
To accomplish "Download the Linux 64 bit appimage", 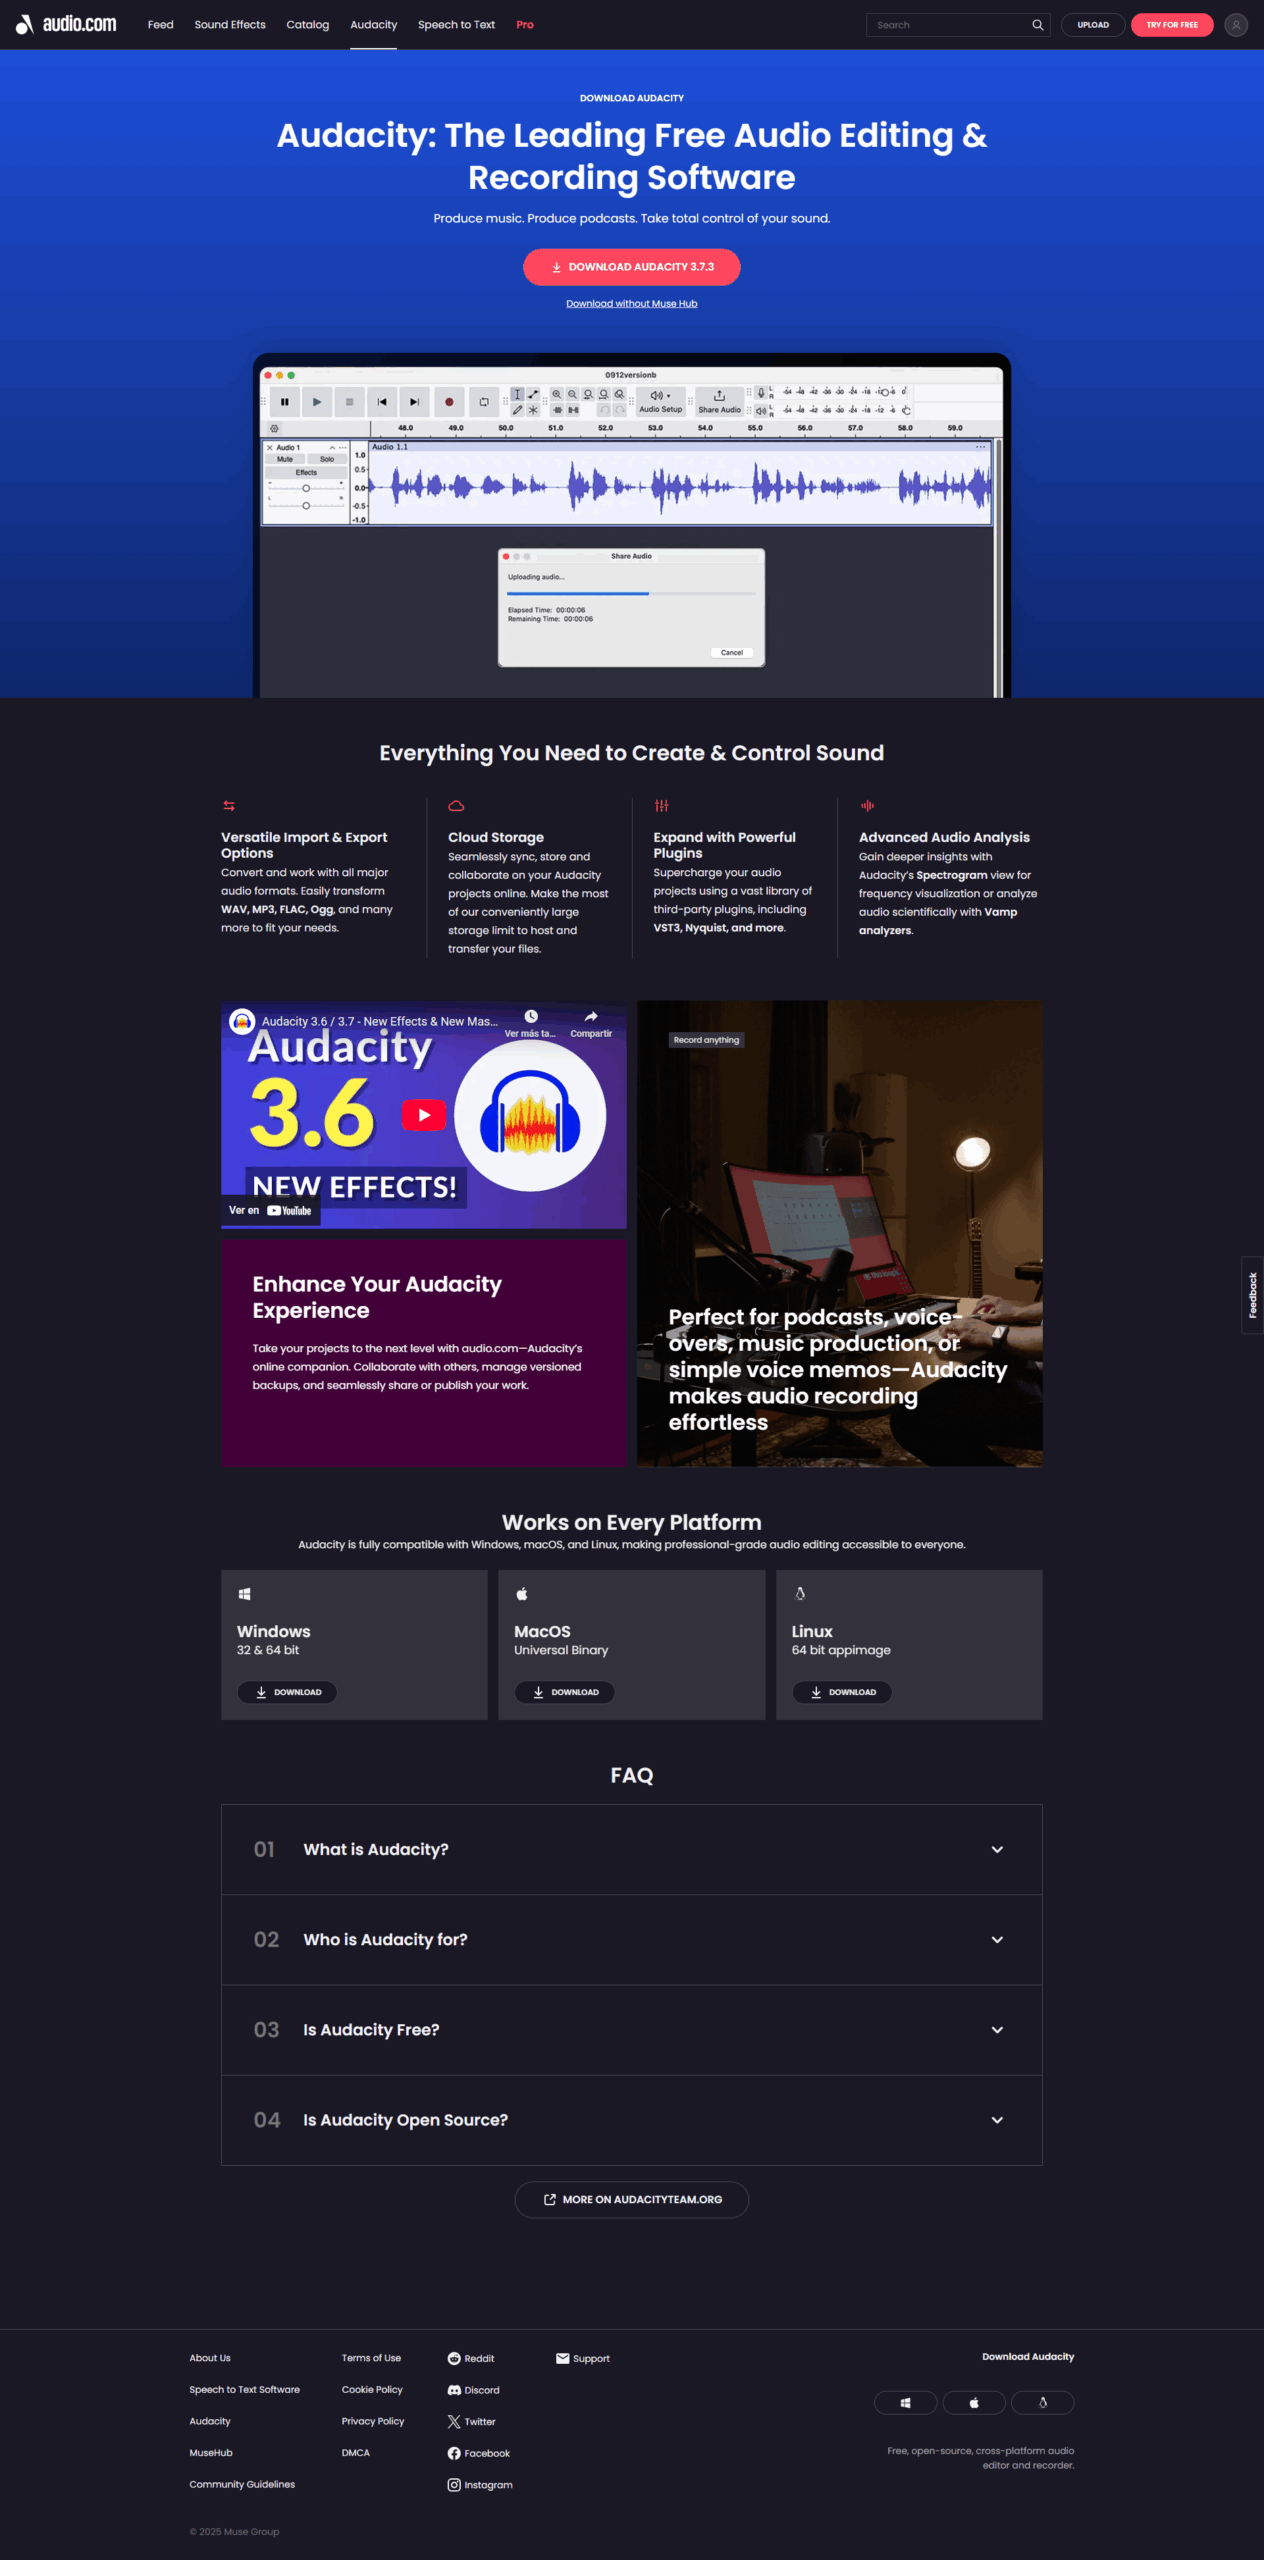I will pyautogui.click(x=842, y=1692).
